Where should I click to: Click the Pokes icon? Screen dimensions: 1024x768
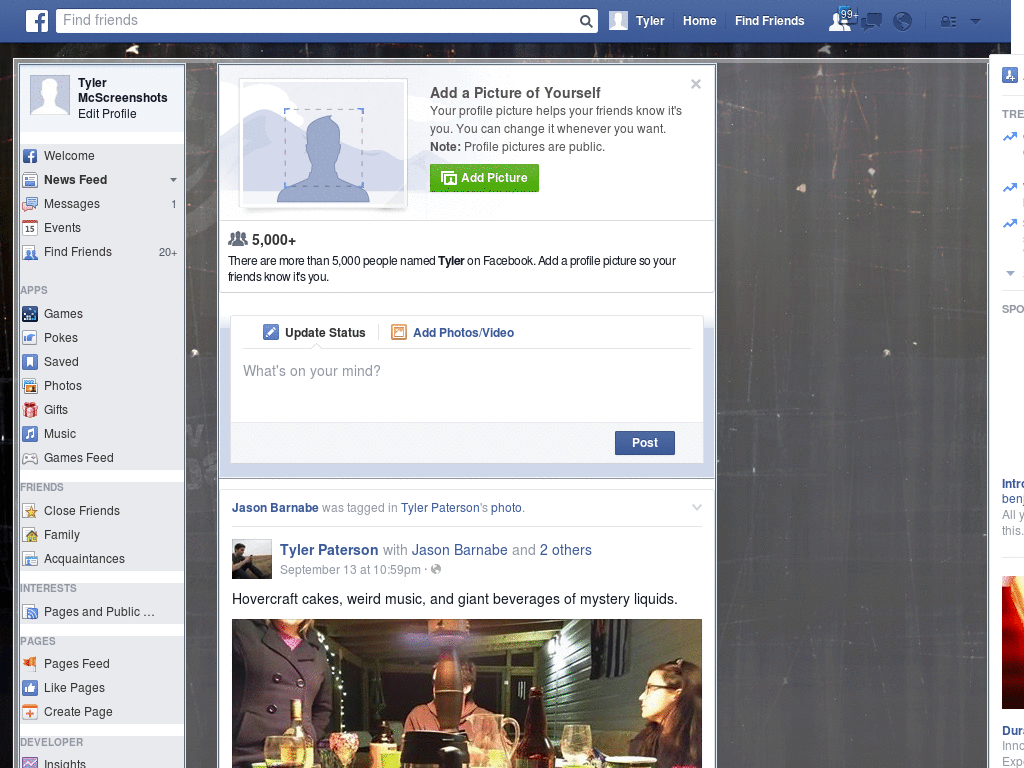[29, 338]
